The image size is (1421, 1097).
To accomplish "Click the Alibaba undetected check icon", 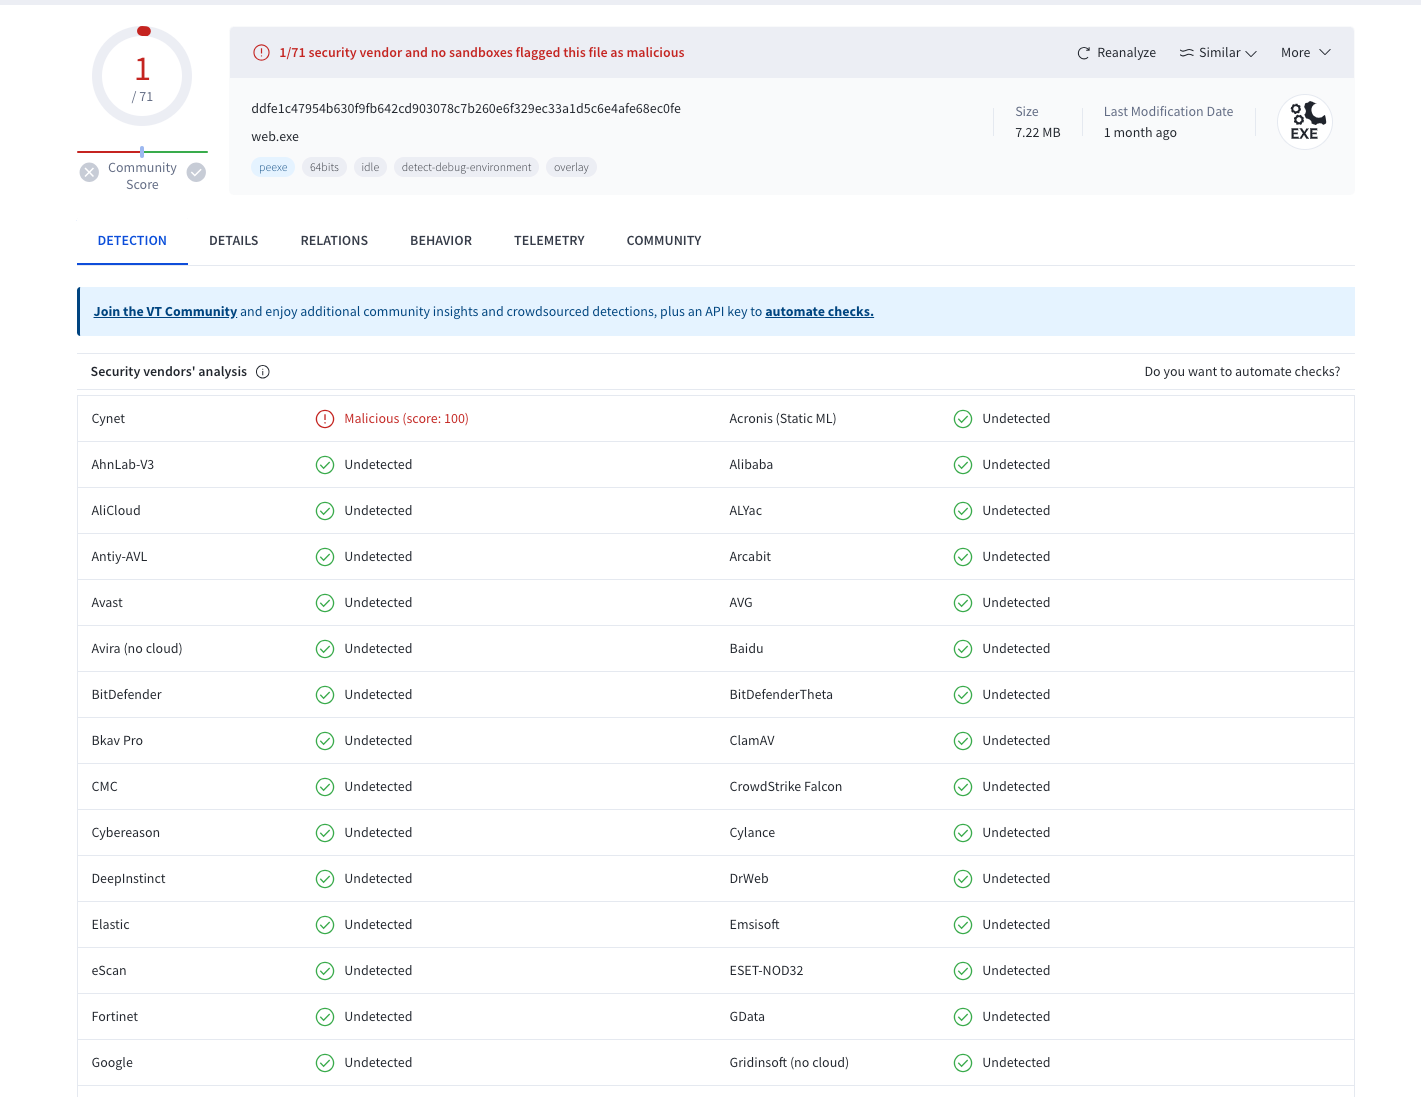I will click(963, 465).
